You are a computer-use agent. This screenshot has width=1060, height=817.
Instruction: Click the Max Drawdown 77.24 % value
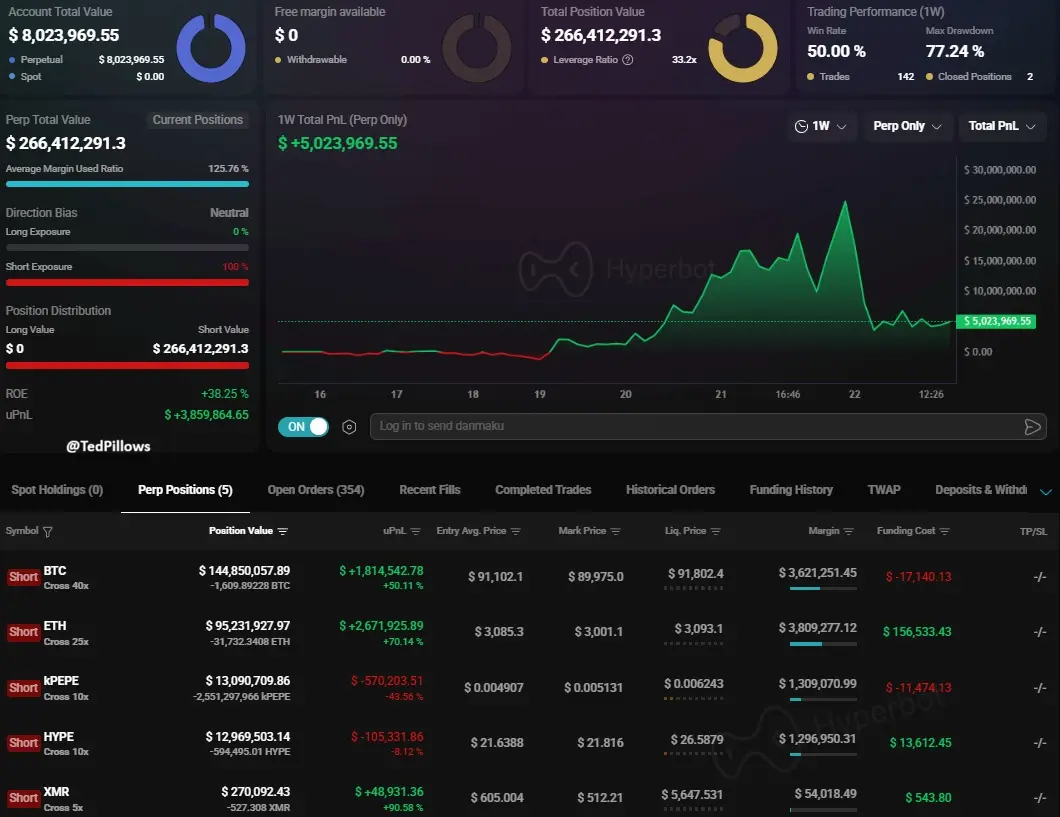coord(955,51)
